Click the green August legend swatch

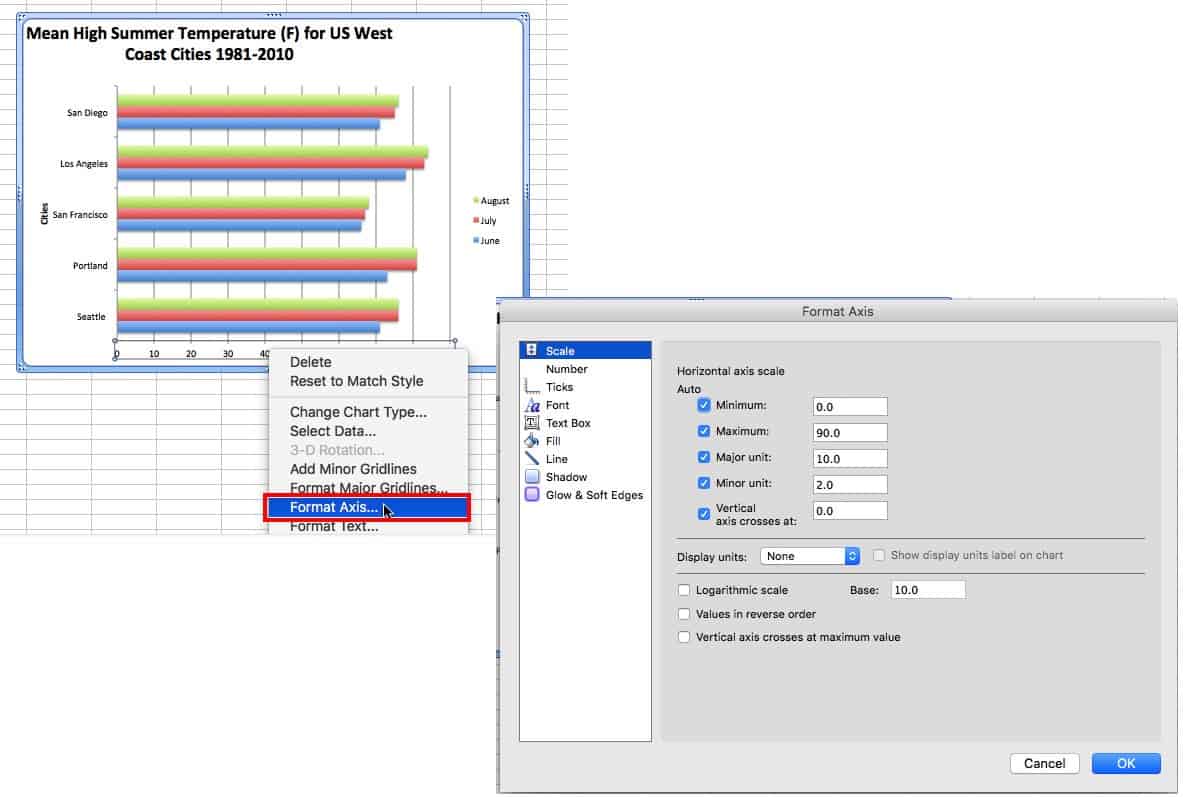476,201
